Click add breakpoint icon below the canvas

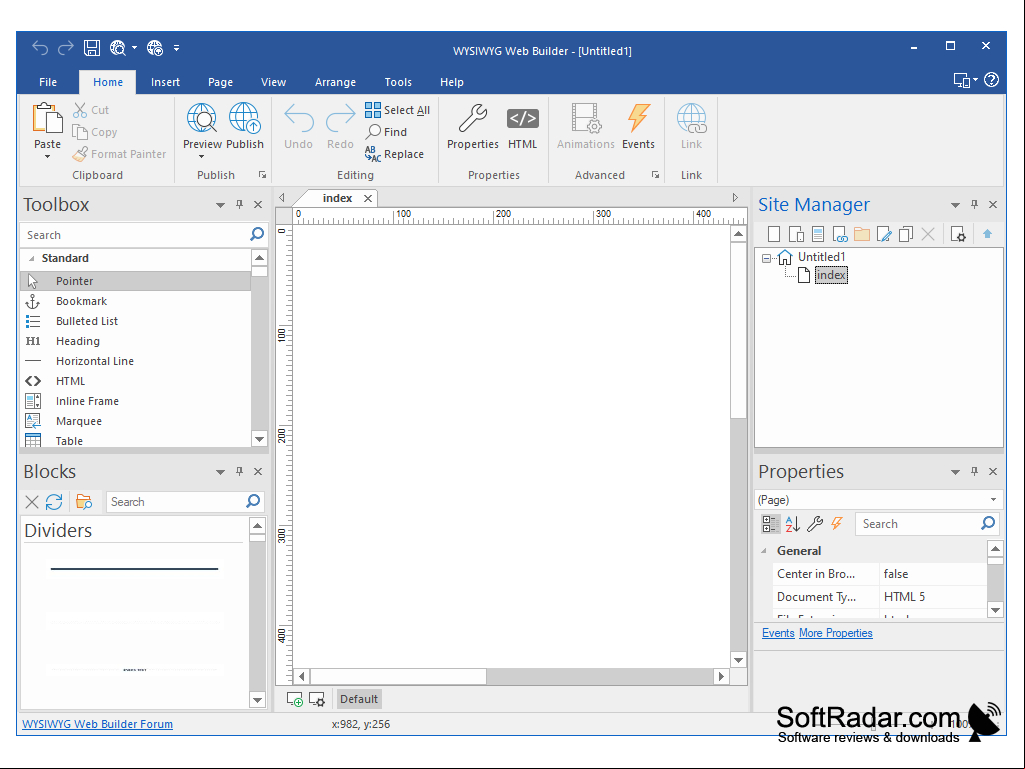point(295,699)
